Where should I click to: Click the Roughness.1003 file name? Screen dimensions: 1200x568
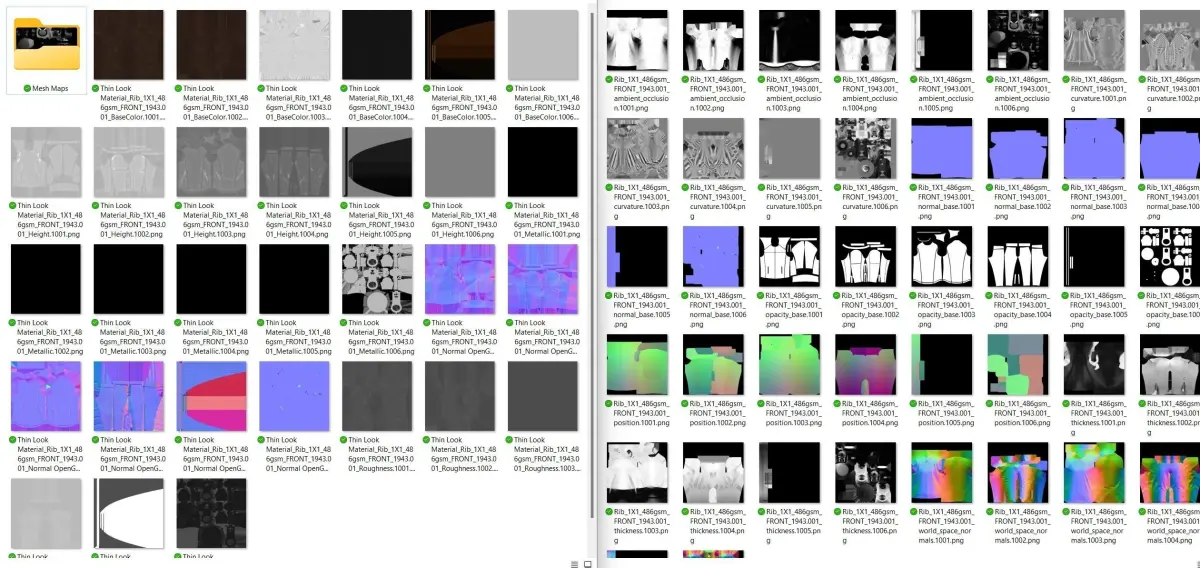549,454
